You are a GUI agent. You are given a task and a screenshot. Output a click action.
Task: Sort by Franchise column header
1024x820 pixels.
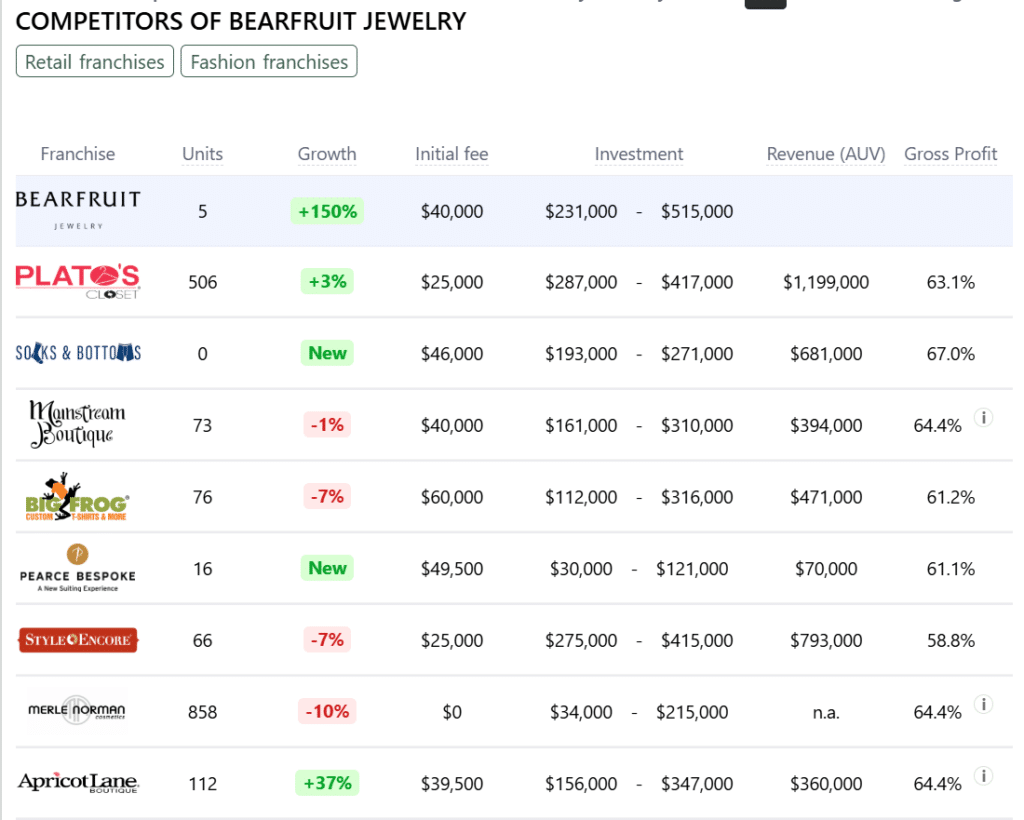pyautogui.click(x=78, y=154)
